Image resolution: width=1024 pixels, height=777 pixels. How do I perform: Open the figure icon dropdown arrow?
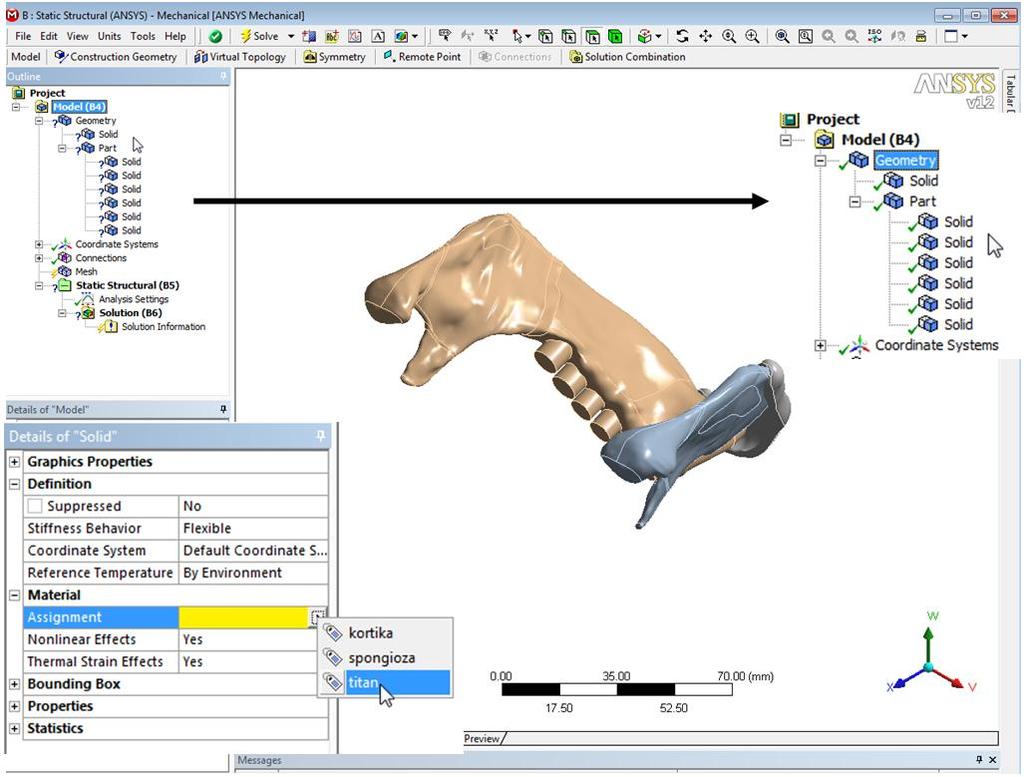pos(415,37)
